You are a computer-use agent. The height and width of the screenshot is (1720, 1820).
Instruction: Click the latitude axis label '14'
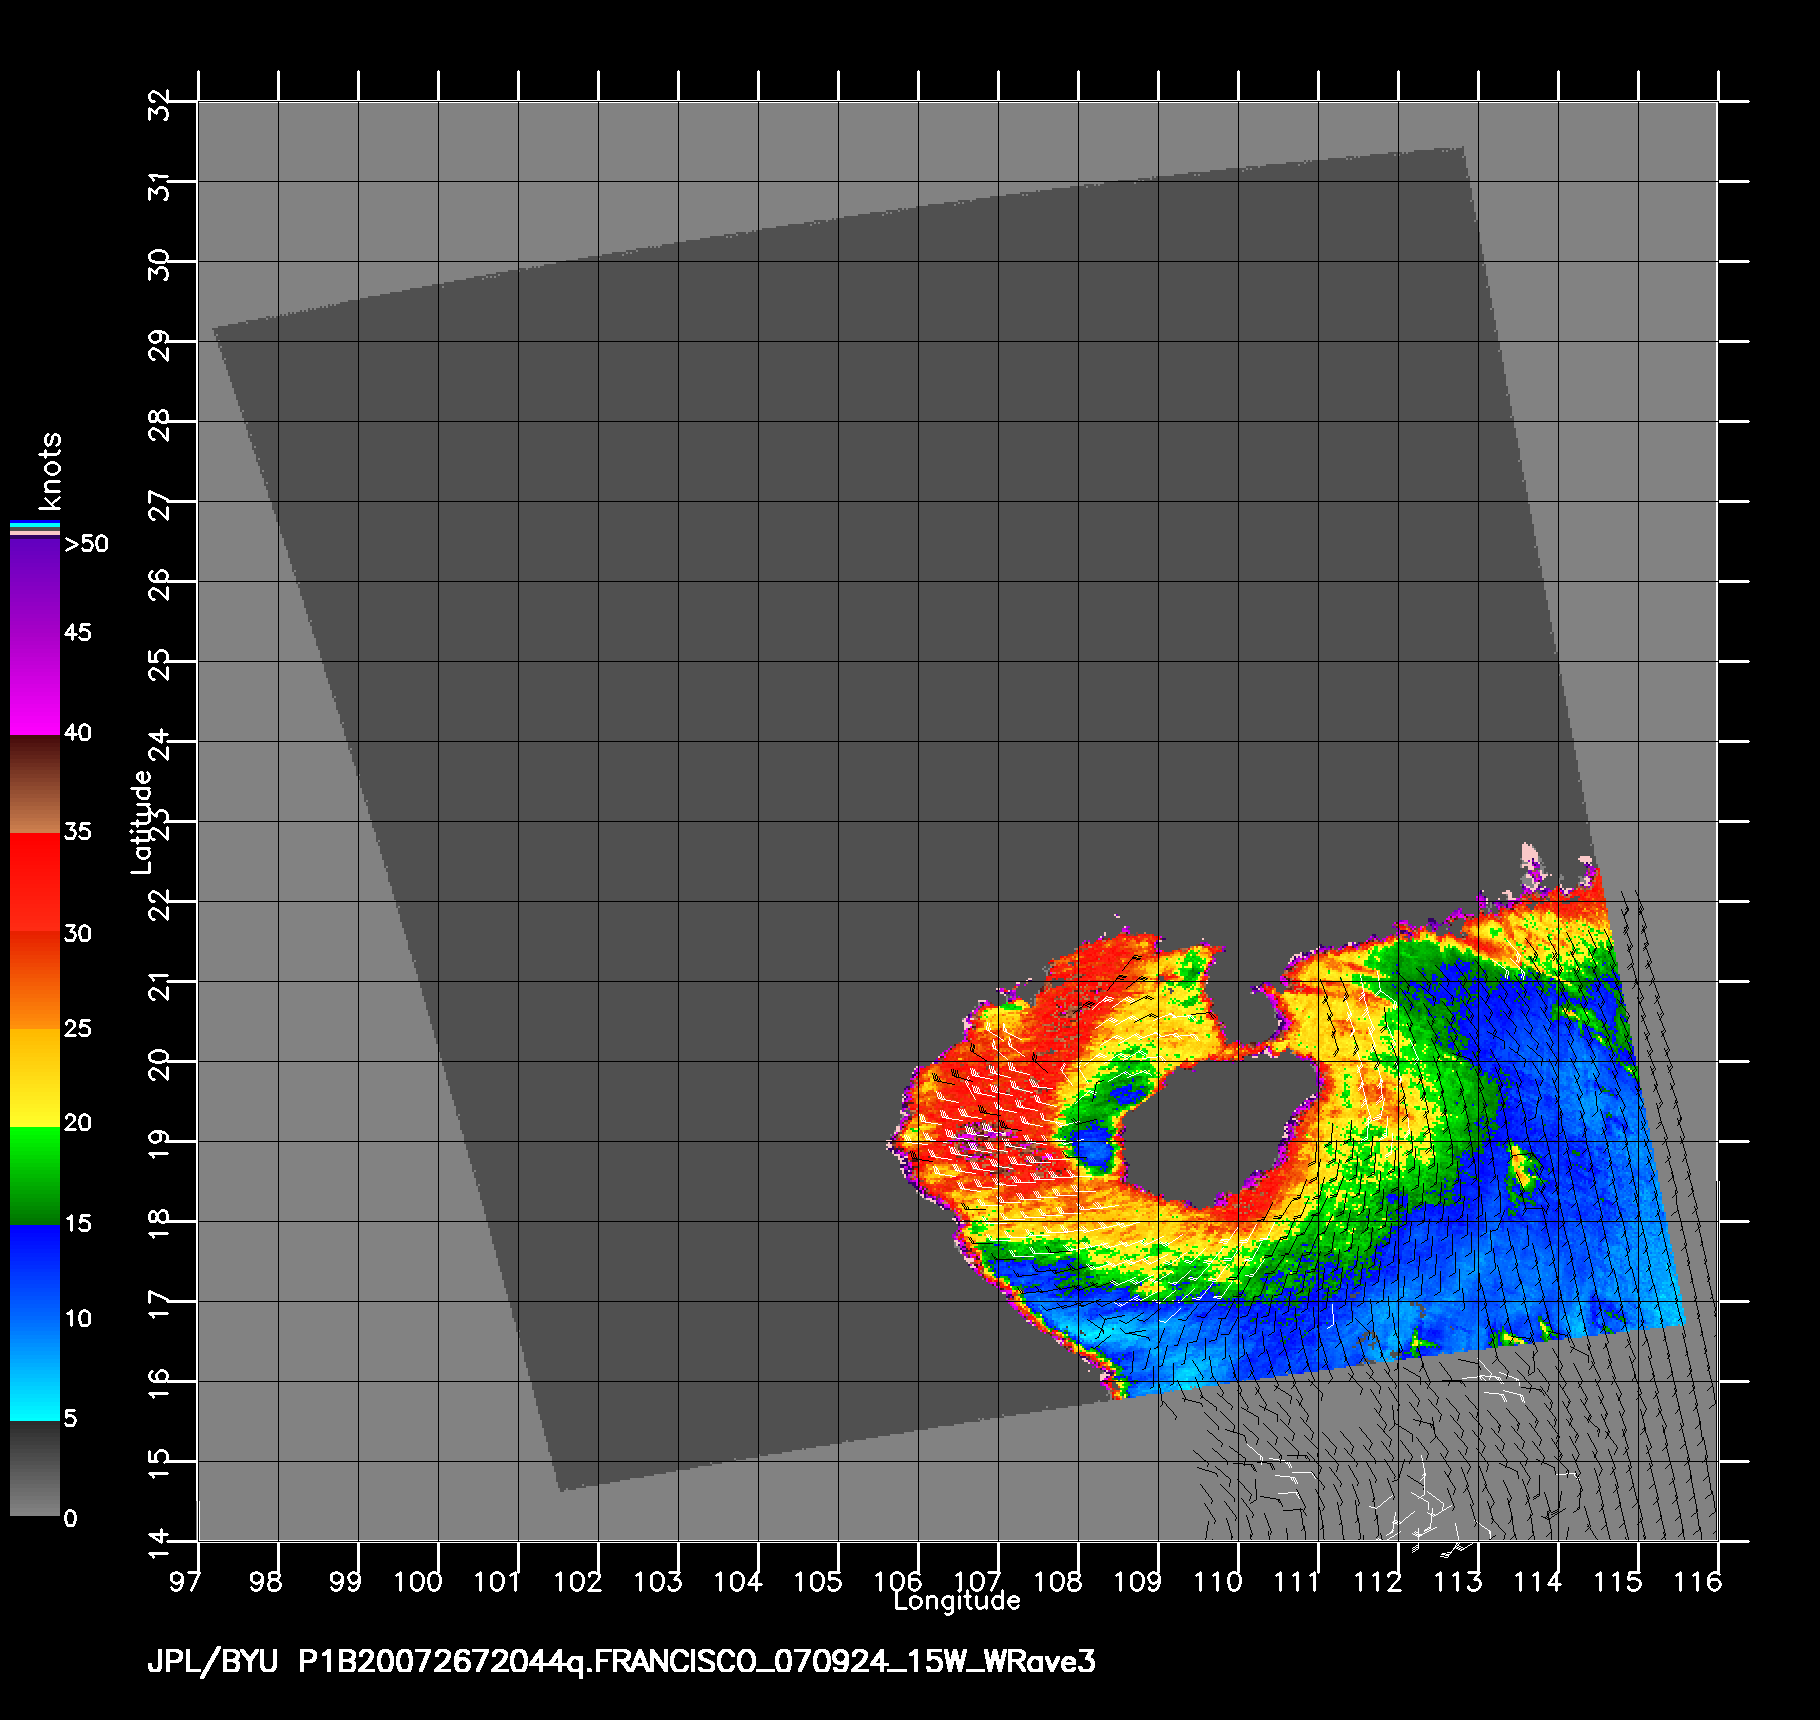click(159, 1545)
